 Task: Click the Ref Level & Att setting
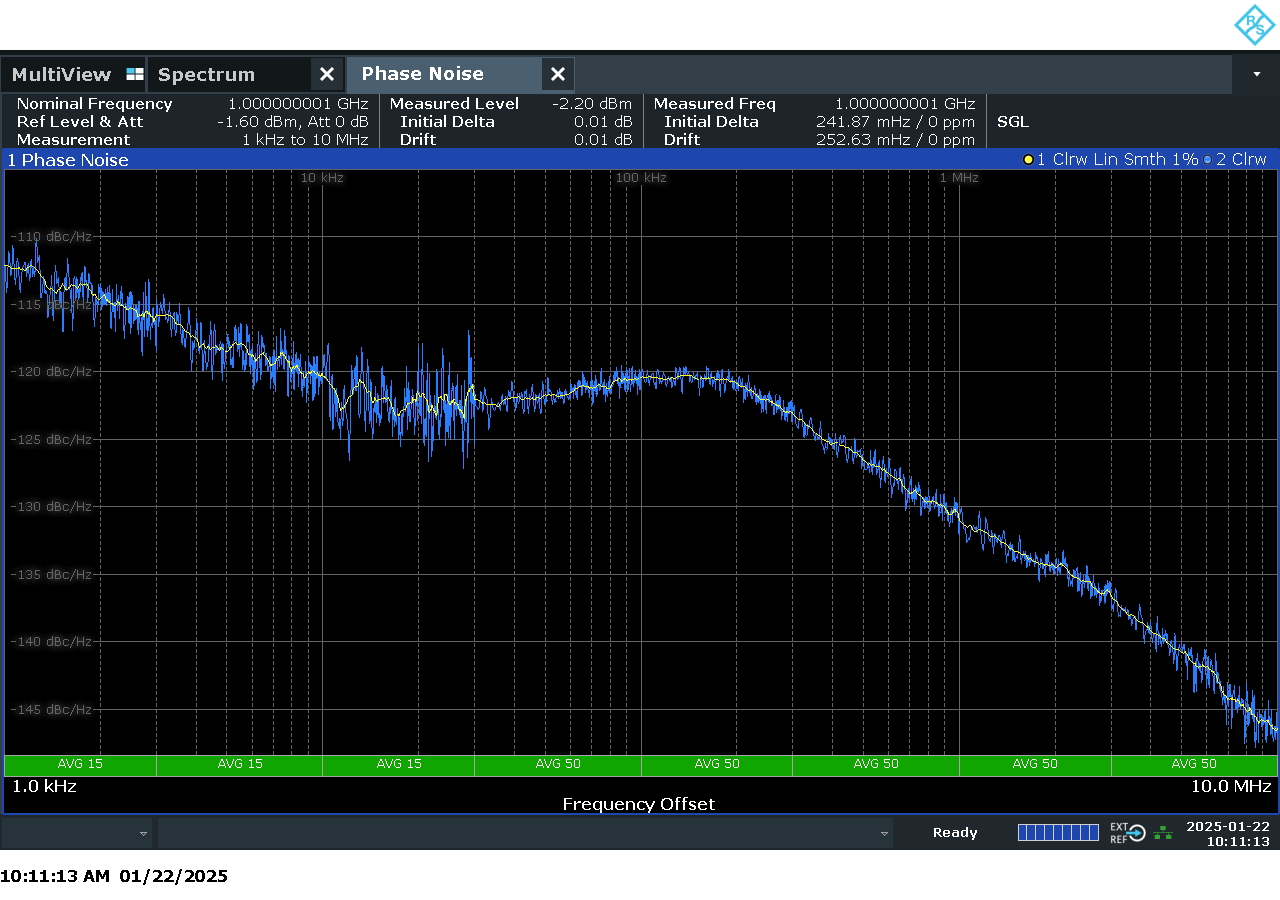tap(192, 122)
